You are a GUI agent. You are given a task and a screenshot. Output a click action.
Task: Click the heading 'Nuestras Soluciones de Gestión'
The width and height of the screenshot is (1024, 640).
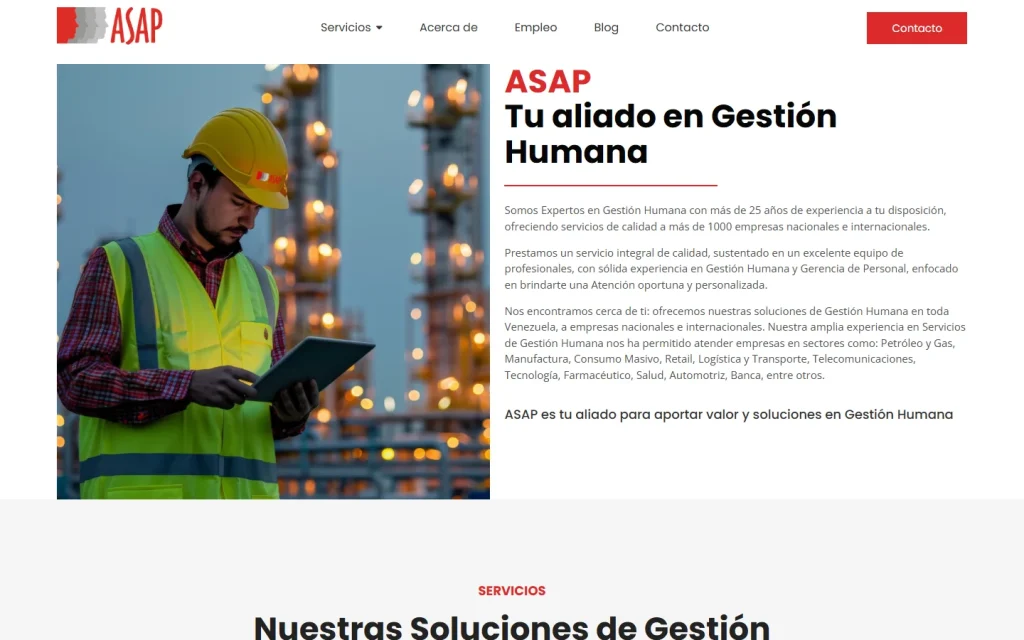coord(512,627)
